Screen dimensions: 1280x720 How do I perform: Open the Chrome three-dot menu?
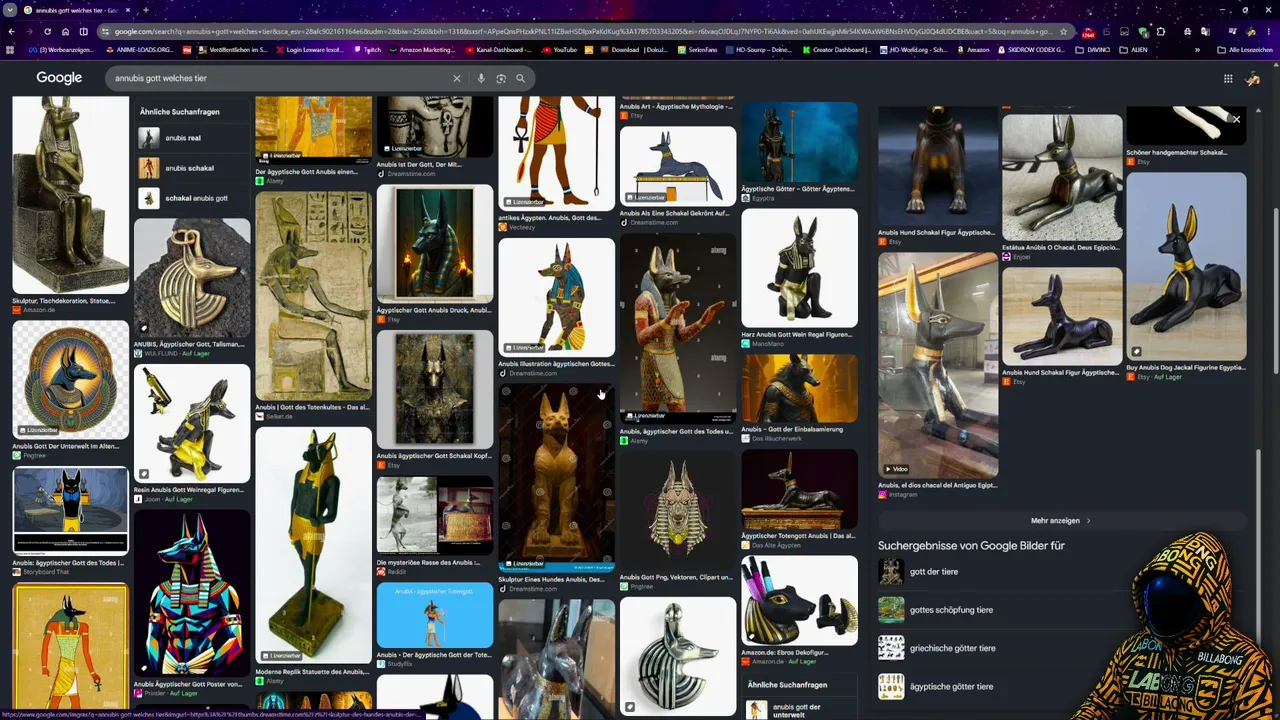[1268, 31]
